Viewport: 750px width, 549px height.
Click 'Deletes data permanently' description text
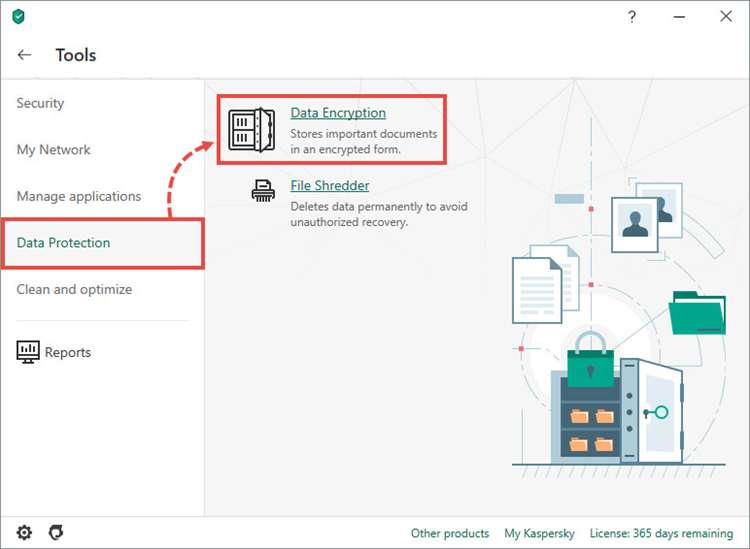click(379, 214)
